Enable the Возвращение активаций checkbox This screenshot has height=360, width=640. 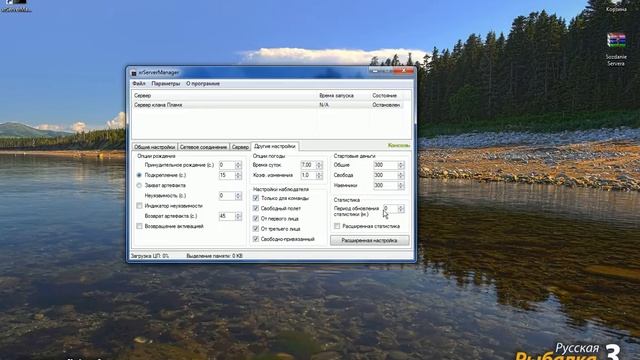click(139, 226)
